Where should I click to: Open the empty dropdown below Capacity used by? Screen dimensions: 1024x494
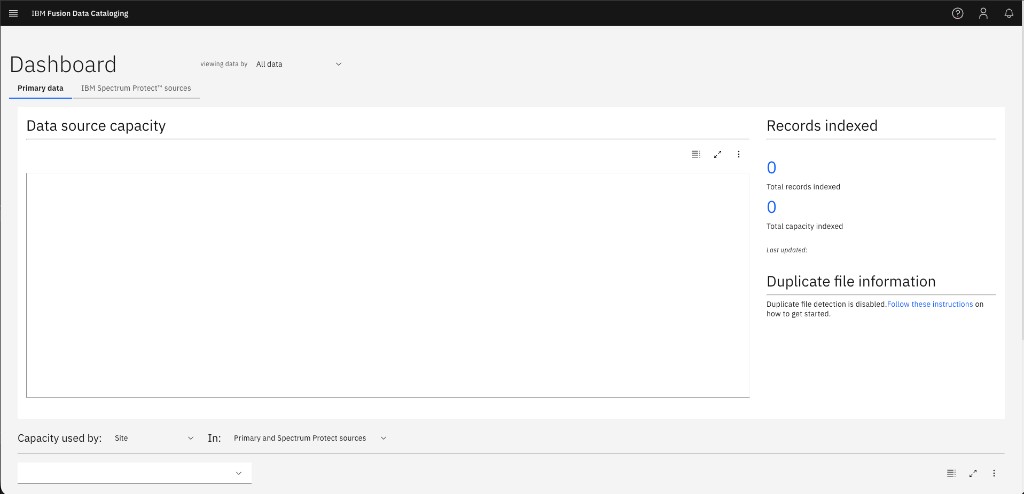click(135, 473)
